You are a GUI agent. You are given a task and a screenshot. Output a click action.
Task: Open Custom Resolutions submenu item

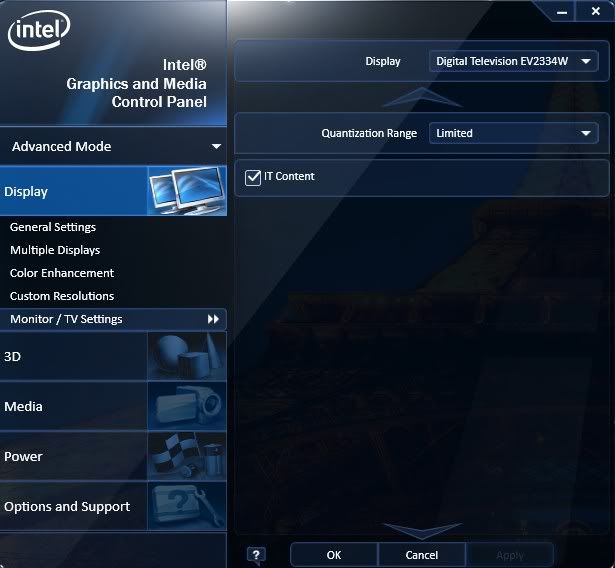pyautogui.click(x=62, y=296)
